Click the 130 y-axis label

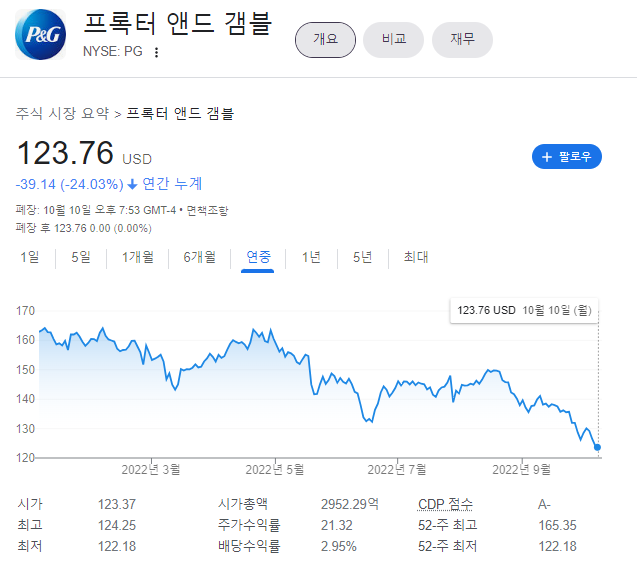[26, 429]
